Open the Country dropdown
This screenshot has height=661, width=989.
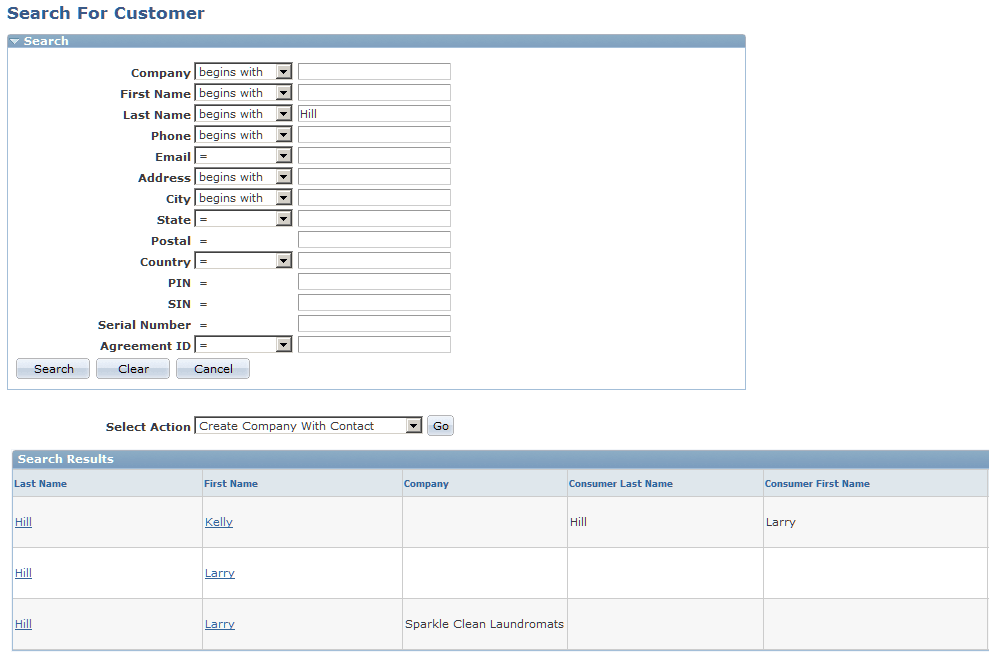tap(283, 260)
